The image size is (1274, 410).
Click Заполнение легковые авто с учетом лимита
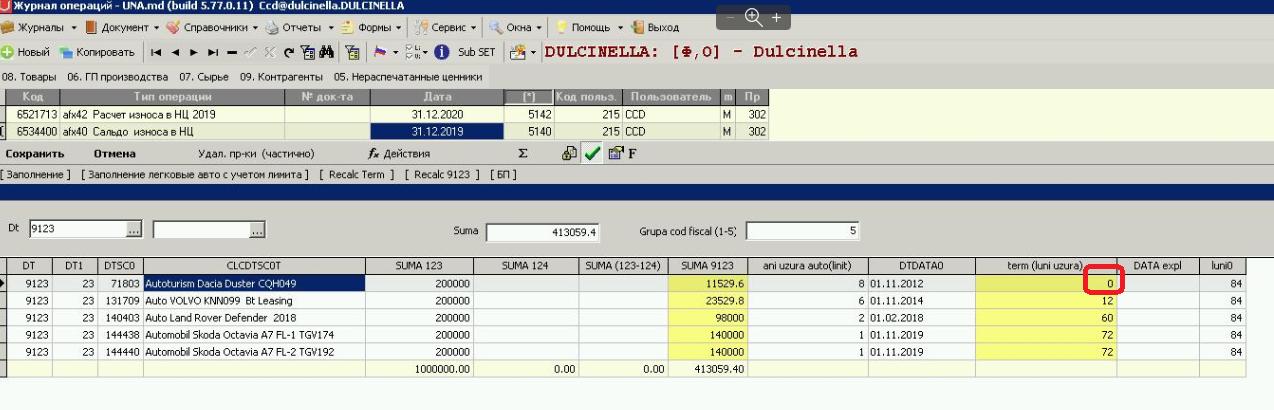pos(195,175)
